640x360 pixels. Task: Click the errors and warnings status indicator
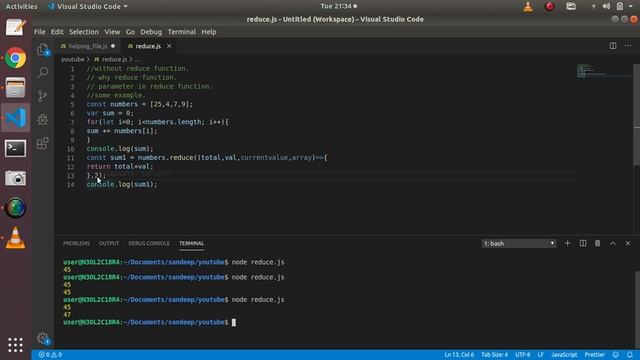[x=50, y=355]
